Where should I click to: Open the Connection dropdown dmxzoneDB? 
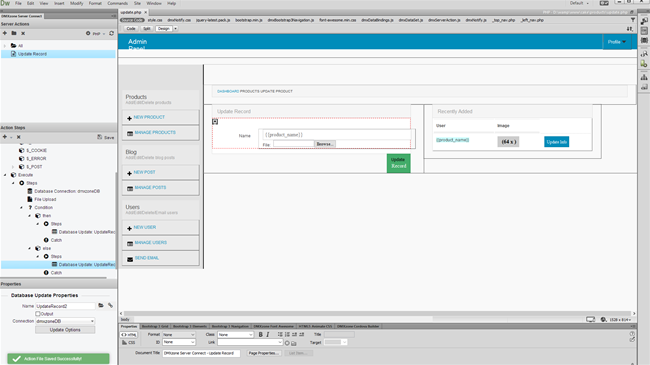click(x=65, y=321)
